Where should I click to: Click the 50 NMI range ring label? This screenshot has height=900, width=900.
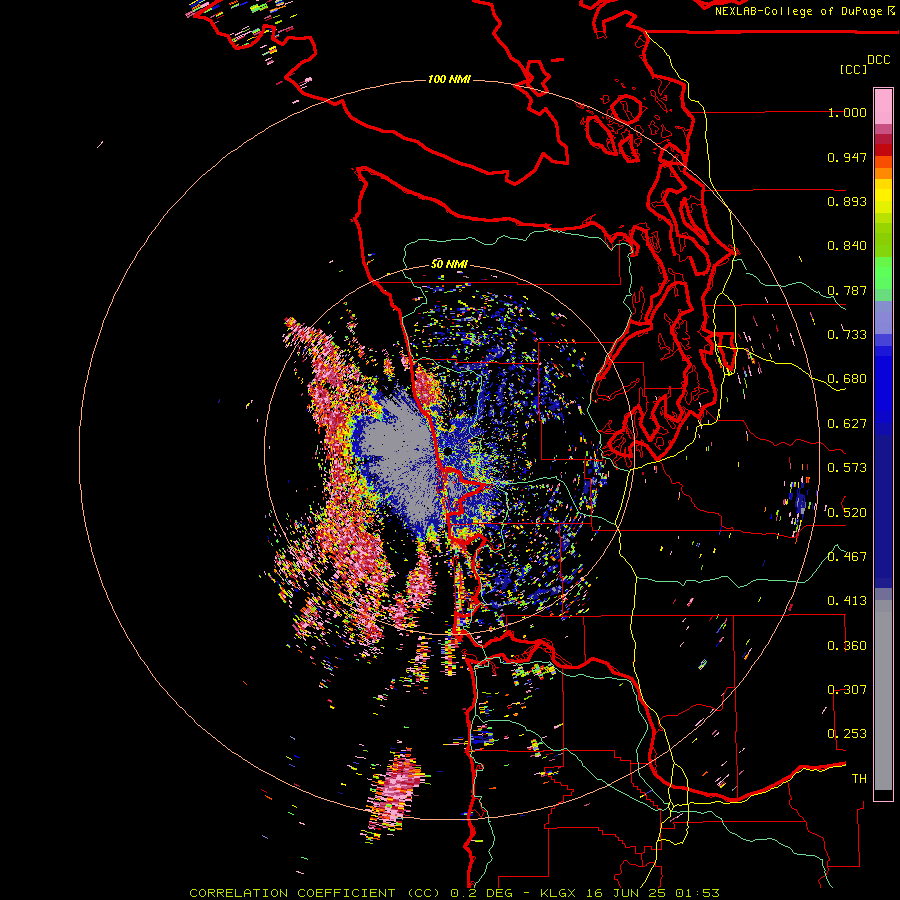(x=449, y=264)
